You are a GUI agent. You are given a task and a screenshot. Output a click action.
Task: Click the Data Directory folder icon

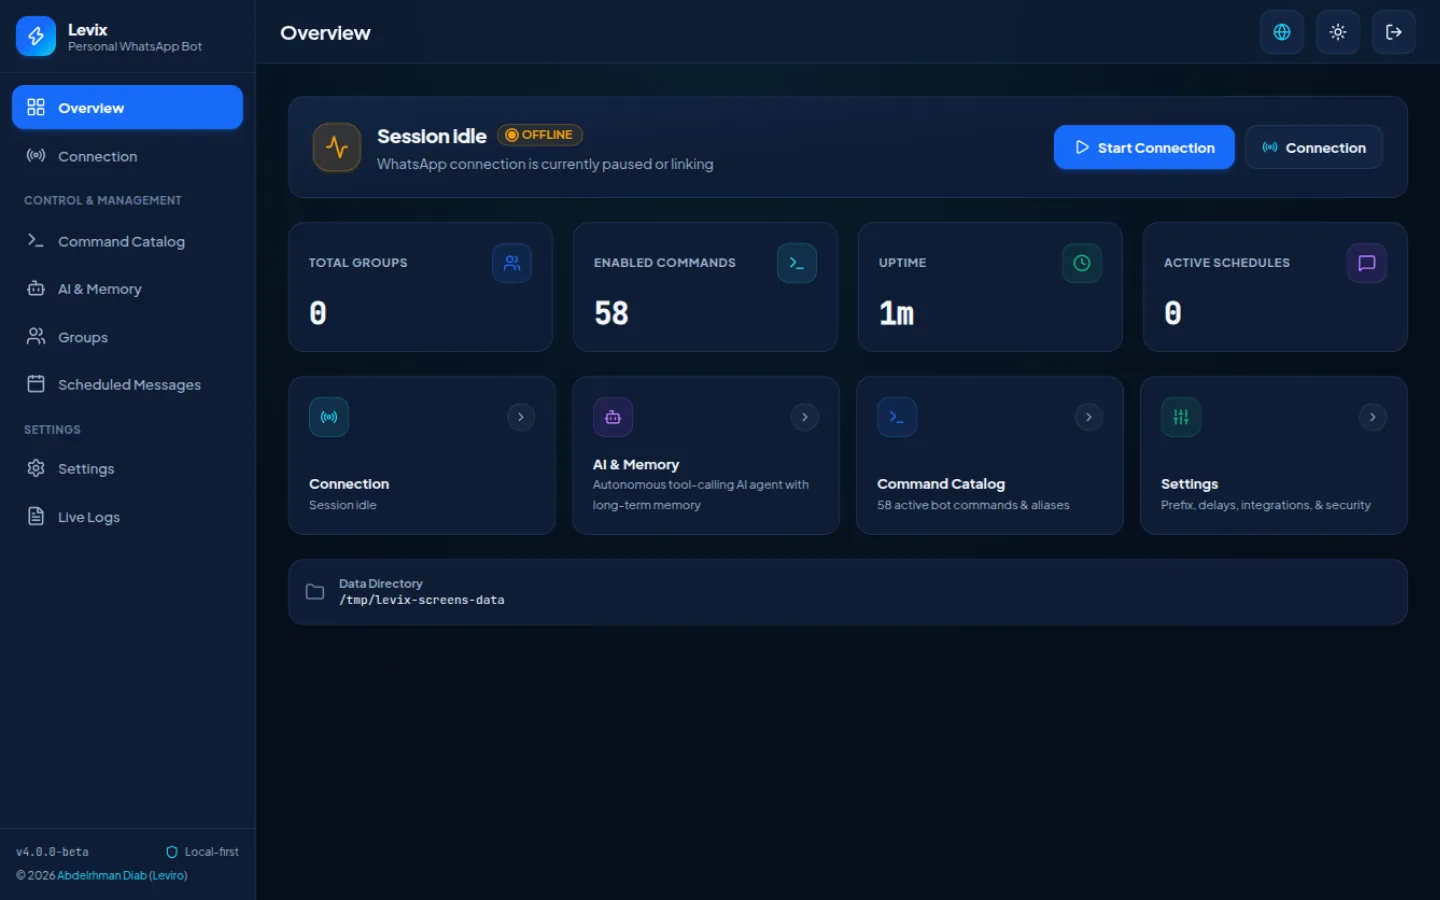coord(315,592)
